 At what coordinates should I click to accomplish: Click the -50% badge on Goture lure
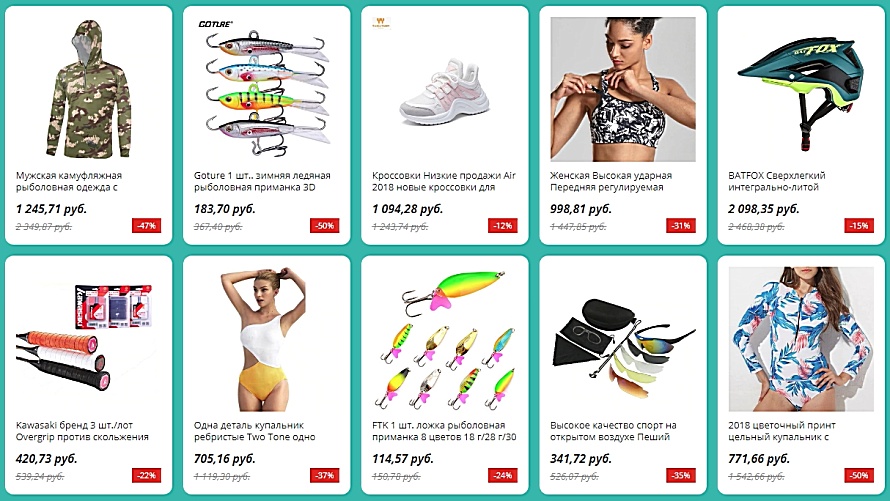pyautogui.click(x=325, y=226)
